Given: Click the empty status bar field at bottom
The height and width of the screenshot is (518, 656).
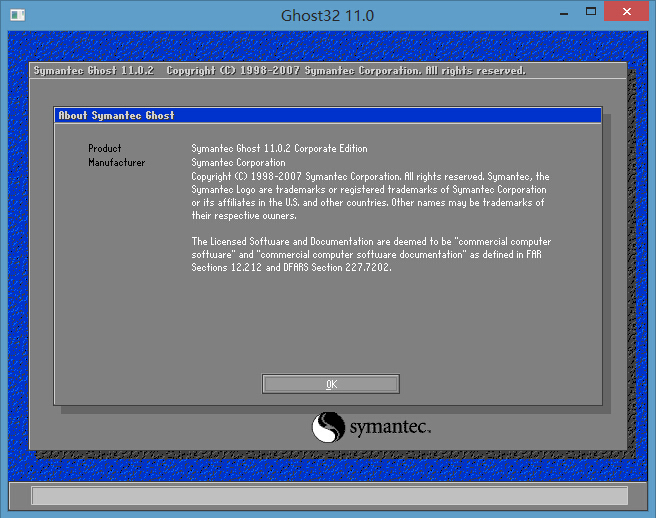Looking at the screenshot, I should (330, 496).
